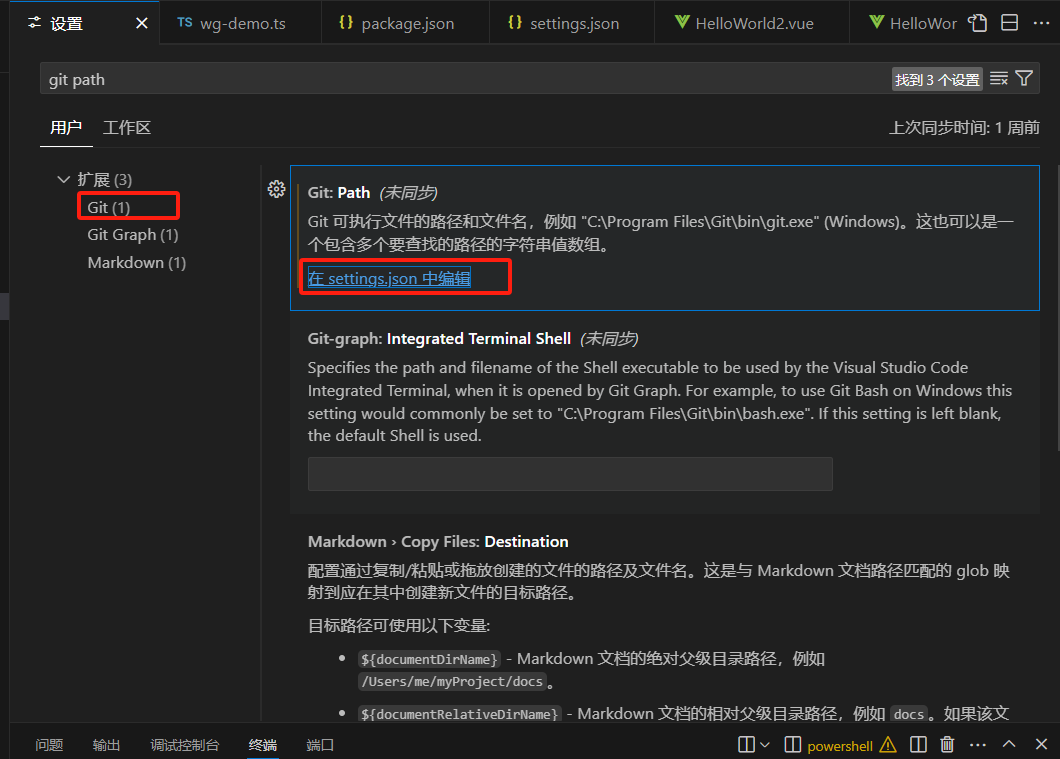Click the braces icon on settings.json tab

point(514,22)
